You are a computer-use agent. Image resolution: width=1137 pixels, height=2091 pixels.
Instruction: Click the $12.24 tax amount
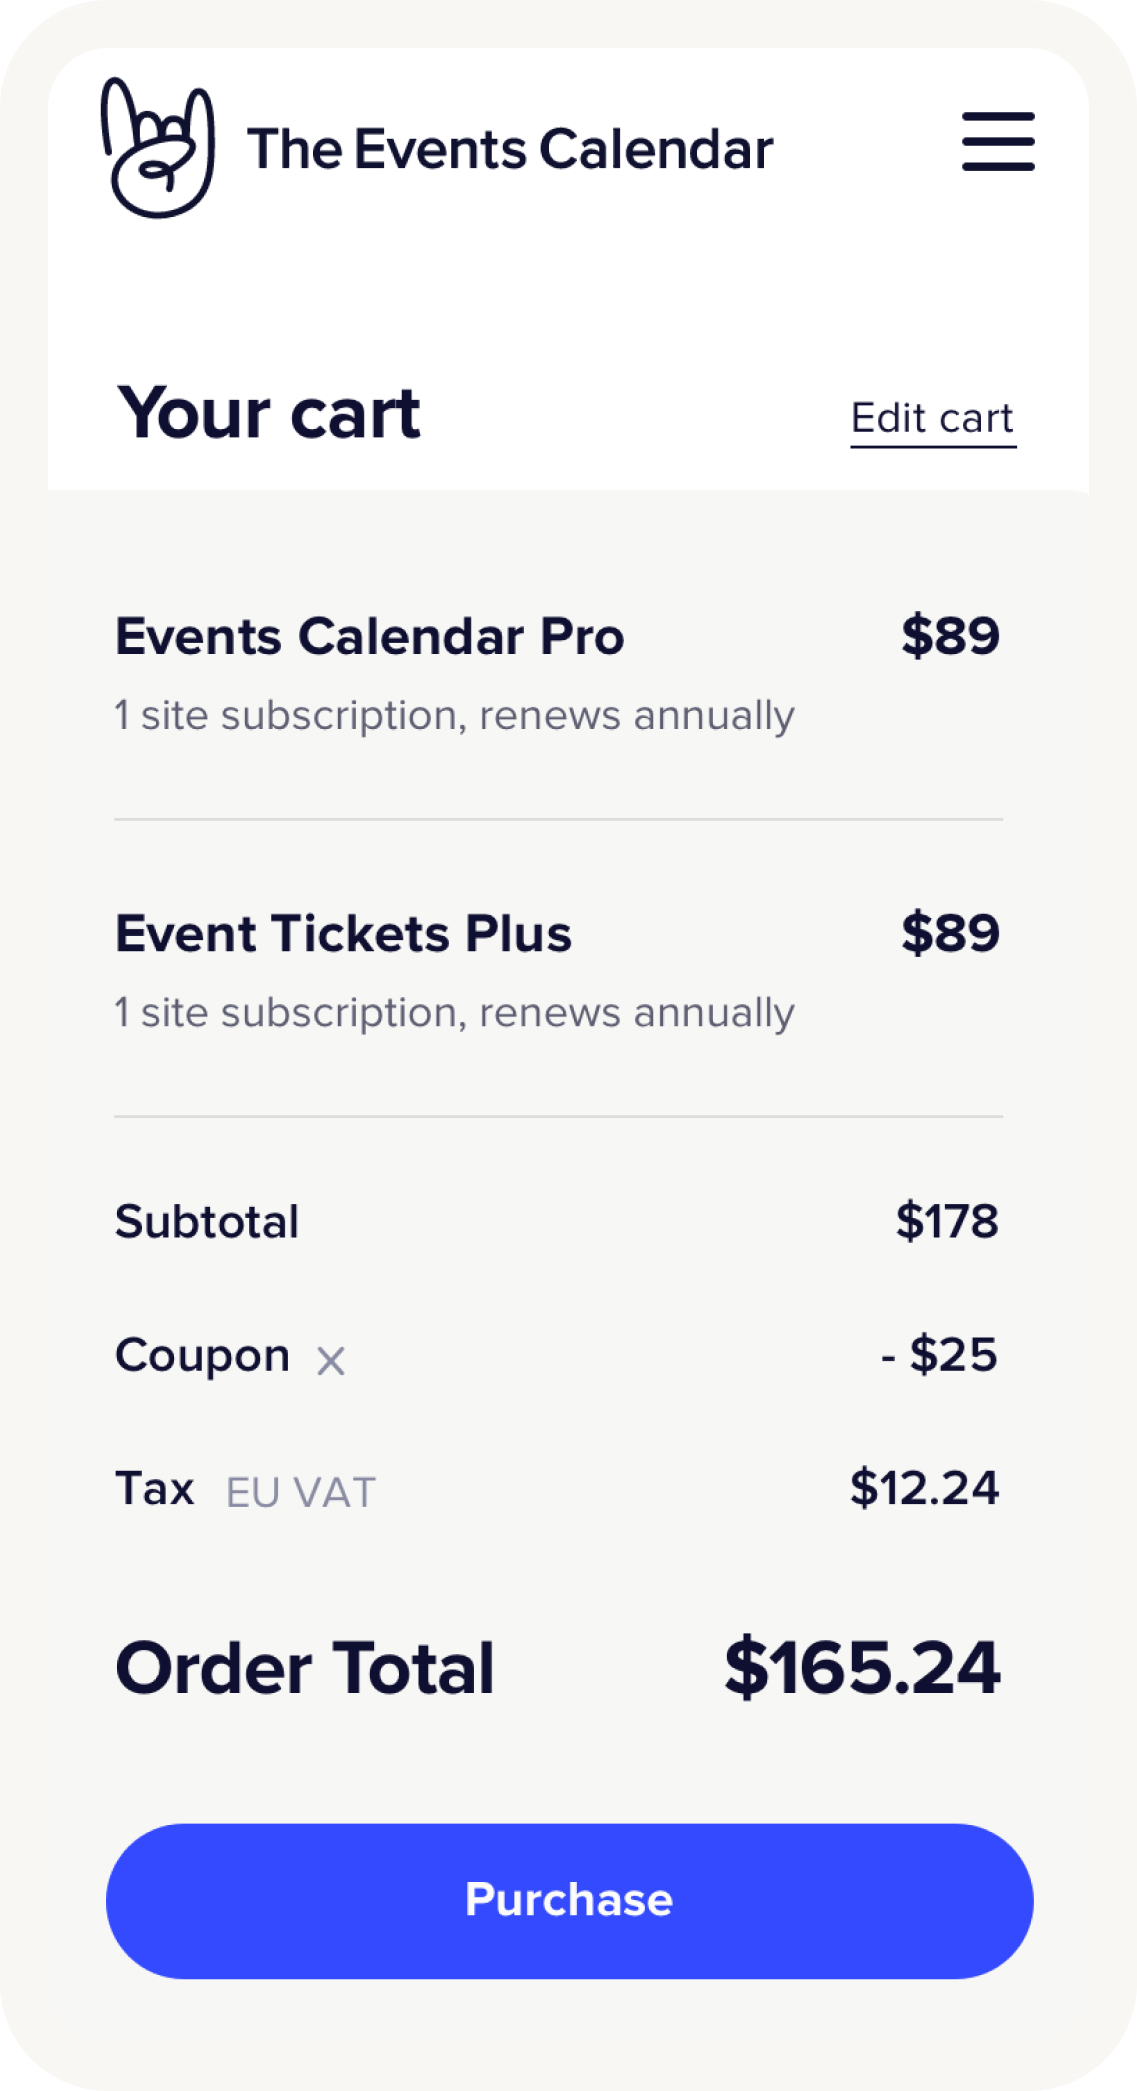coord(923,1488)
